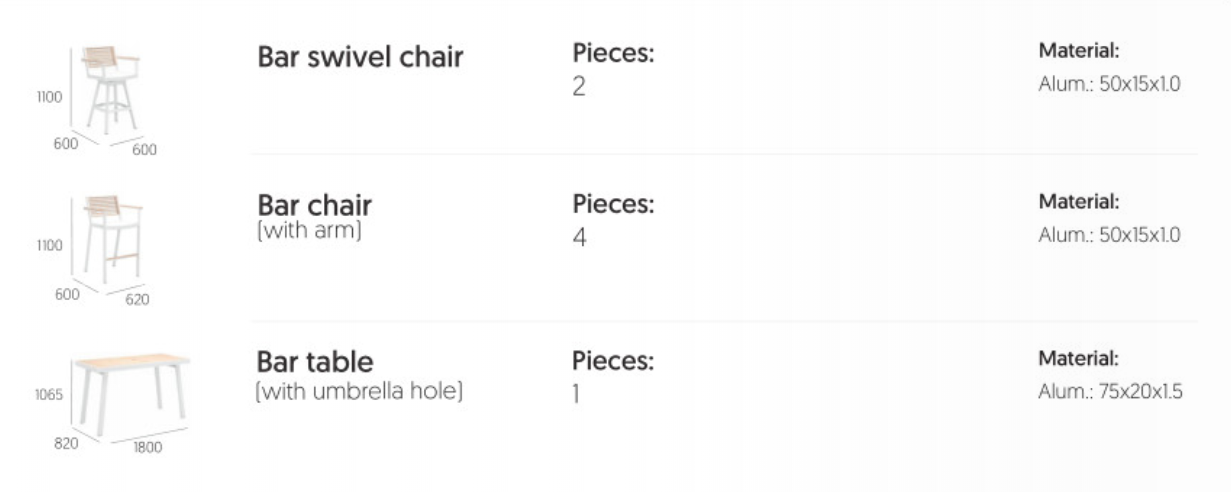The image size is (1231, 492).
Task: Click the "Alum.: 75x20x1.5" material value
Action: coord(1110,391)
